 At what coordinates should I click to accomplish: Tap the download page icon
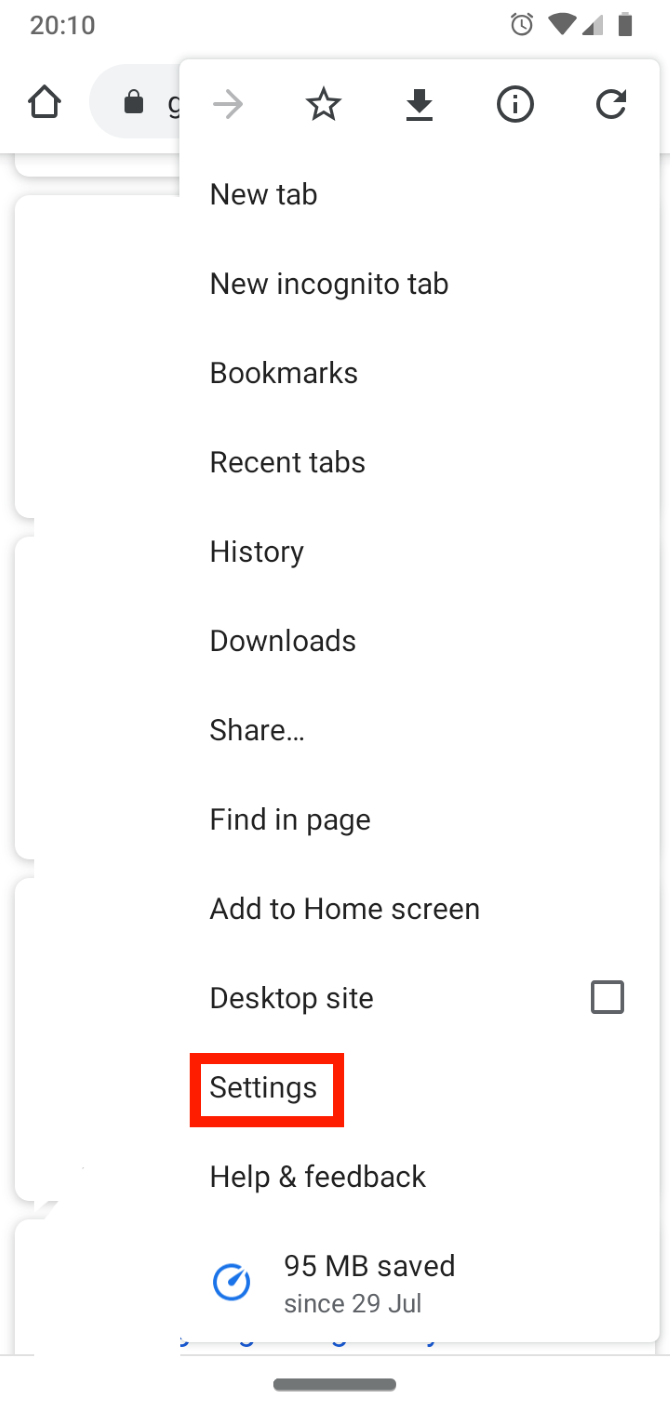pos(419,104)
